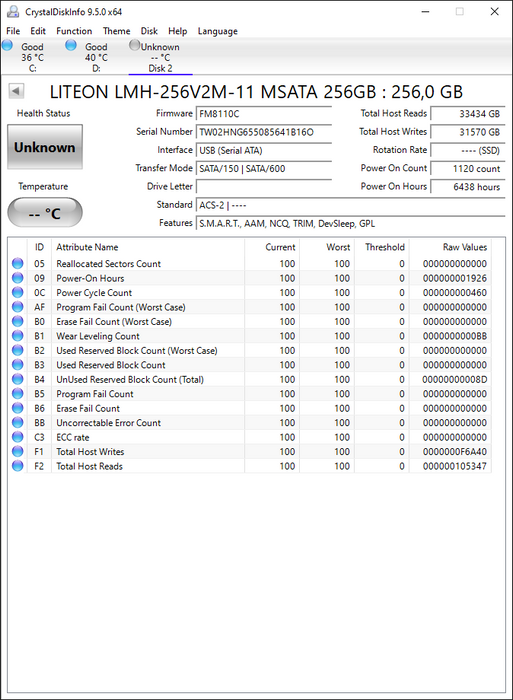Click status orb for ECC rate row
The image size is (513, 700).
pos(17,437)
